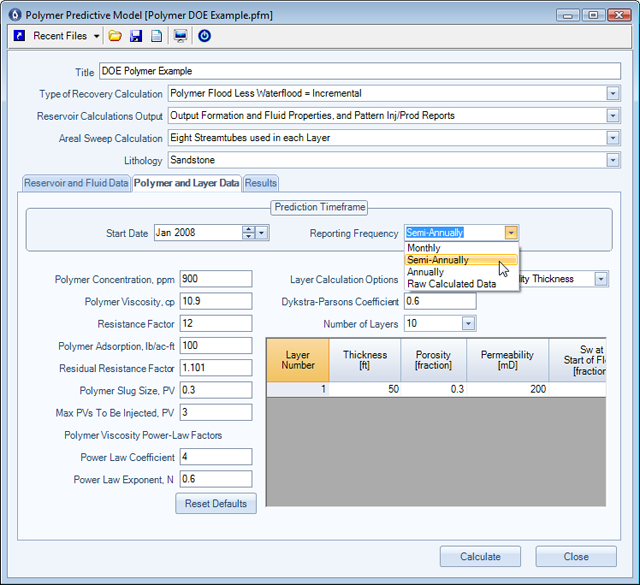Click the new document icon
Screen dimensions: 640x585
[157, 36]
